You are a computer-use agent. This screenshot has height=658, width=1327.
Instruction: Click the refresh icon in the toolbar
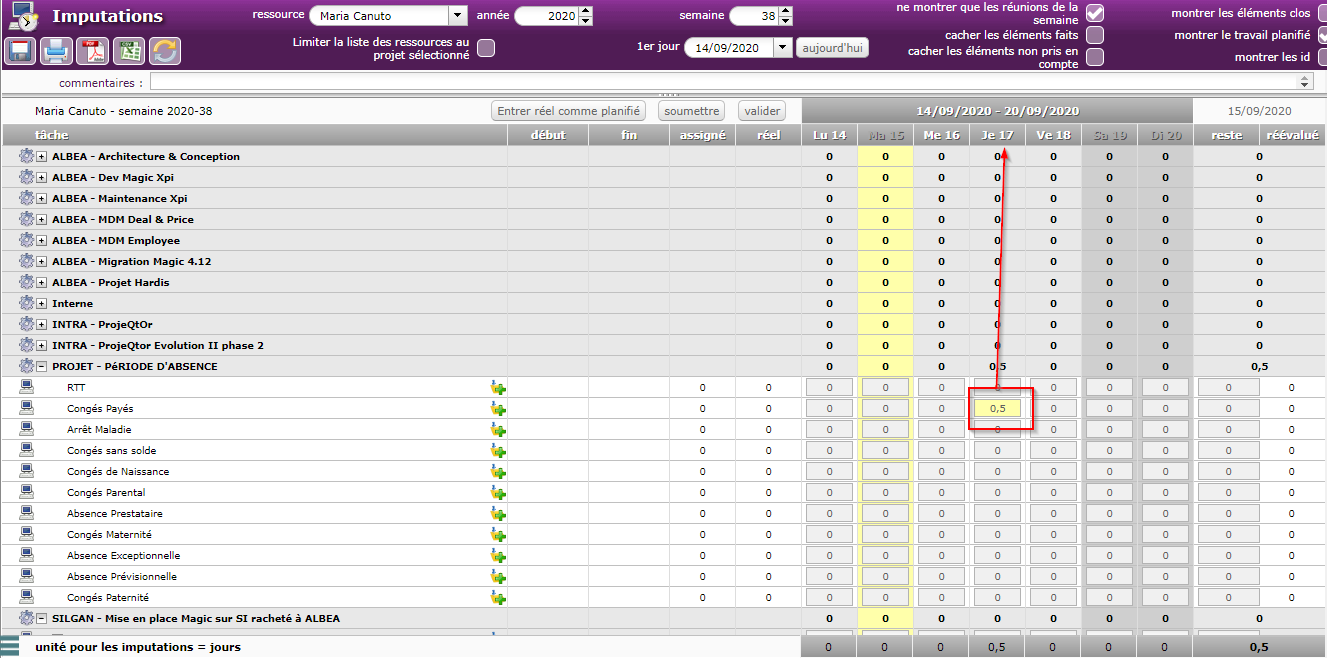pos(165,50)
